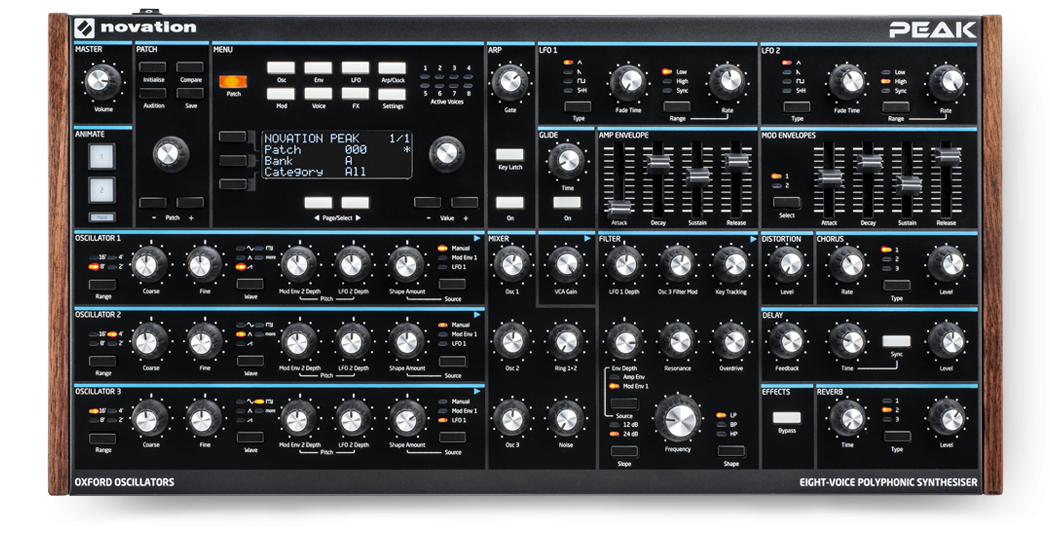Click the Delay Feedback knob

pos(787,341)
